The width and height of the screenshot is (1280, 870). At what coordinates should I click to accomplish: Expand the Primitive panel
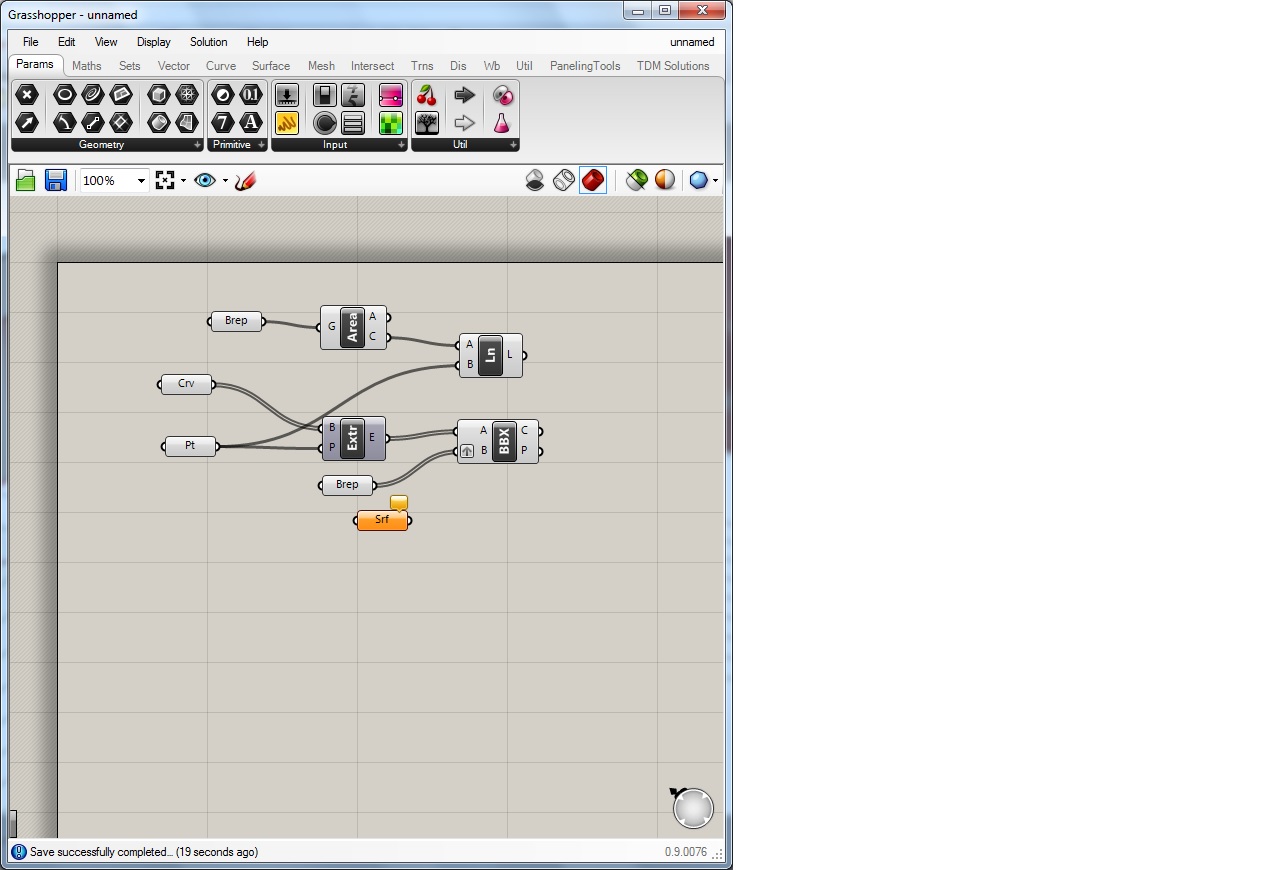click(261, 145)
